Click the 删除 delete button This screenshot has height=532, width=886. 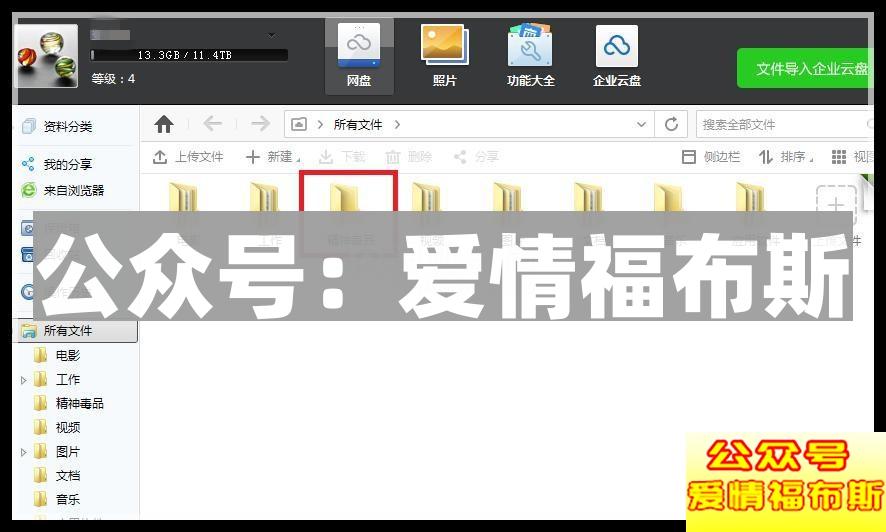(409, 156)
